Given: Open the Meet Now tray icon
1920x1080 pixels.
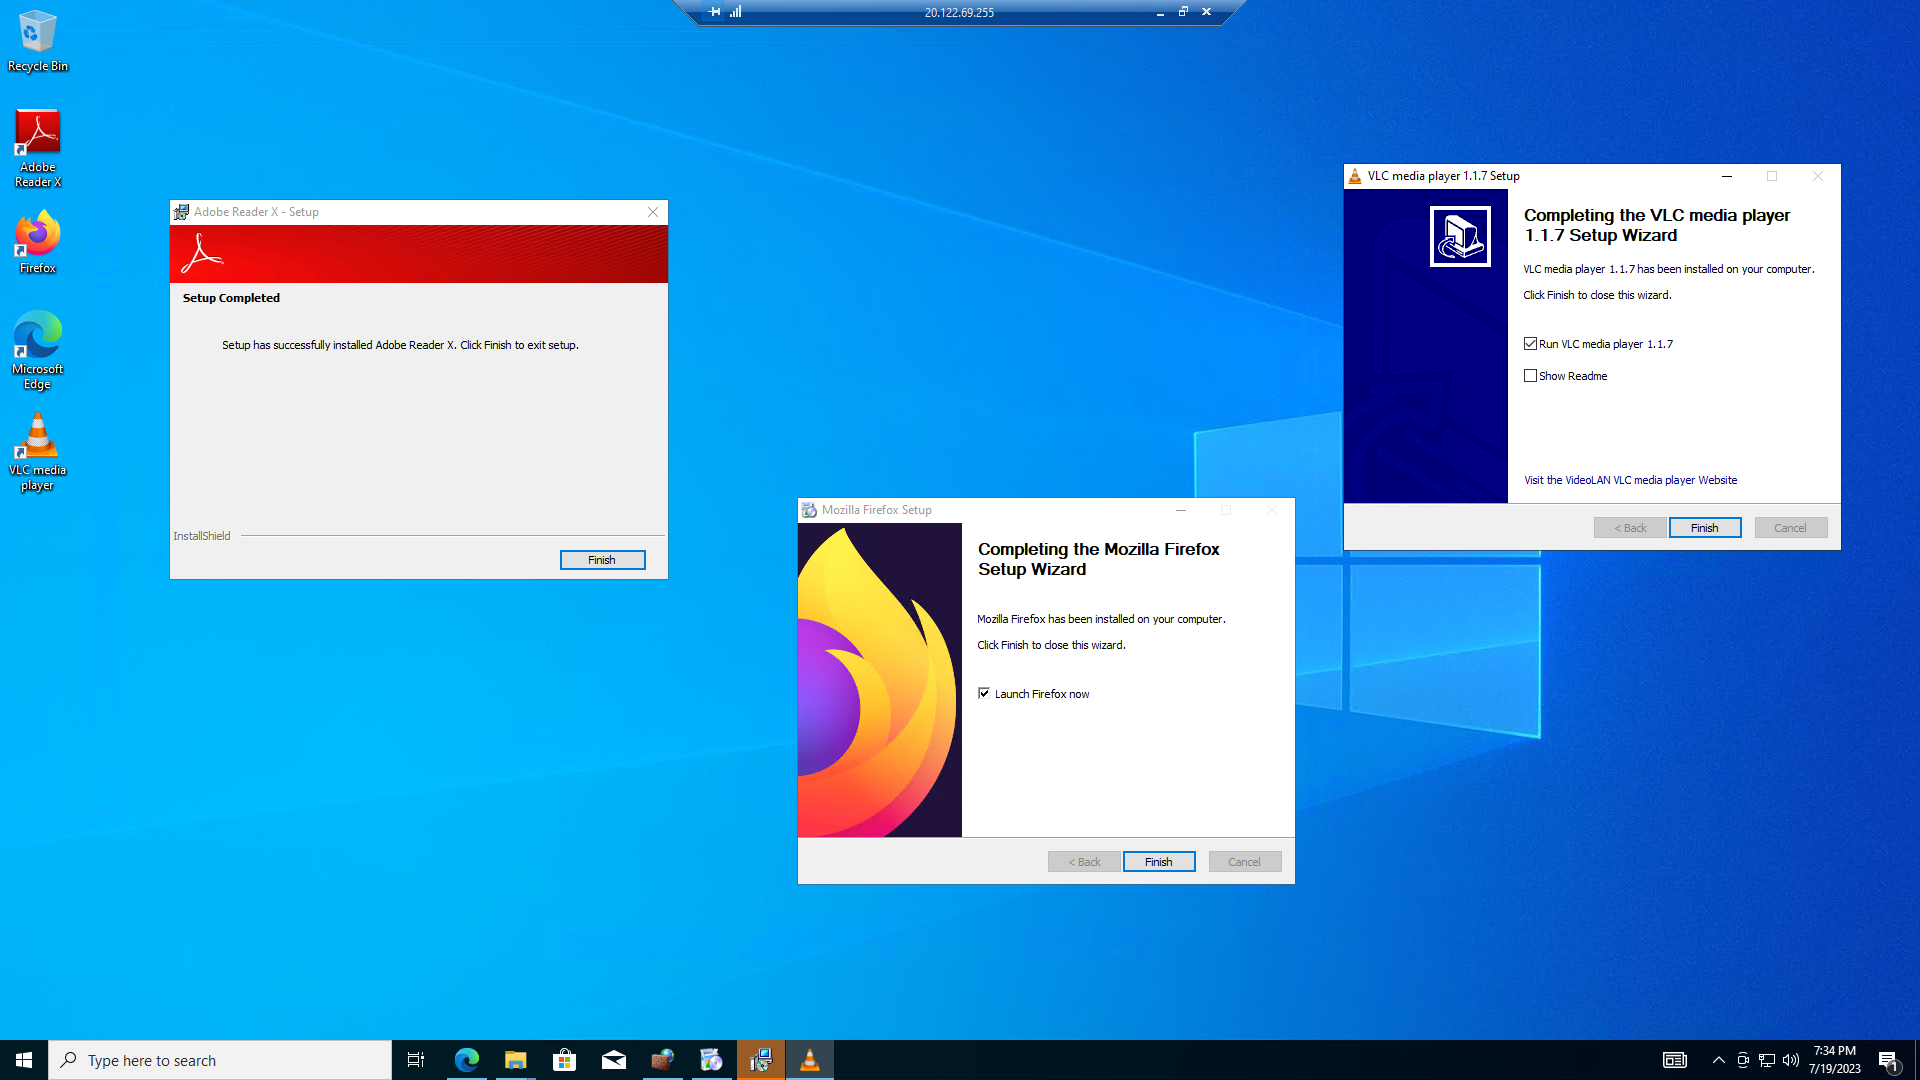Looking at the screenshot, I should point(1743,1060).
